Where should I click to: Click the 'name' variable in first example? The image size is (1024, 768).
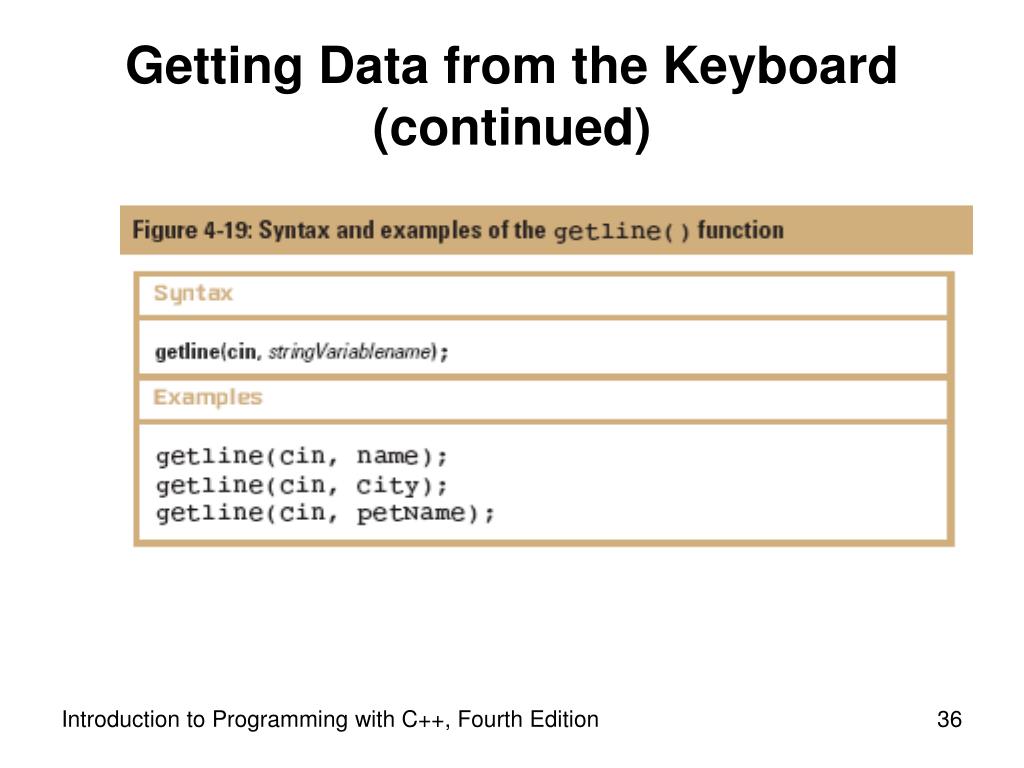click(387, 456)
